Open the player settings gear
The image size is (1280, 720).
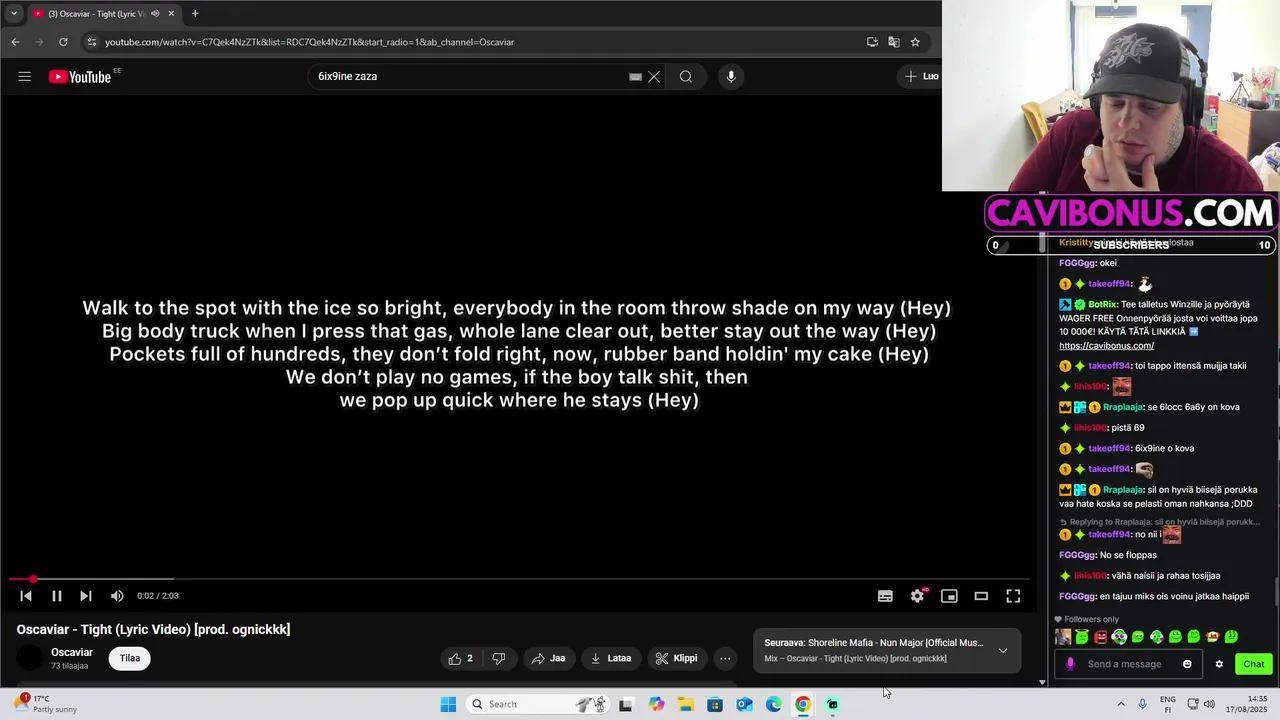point(917,596)
